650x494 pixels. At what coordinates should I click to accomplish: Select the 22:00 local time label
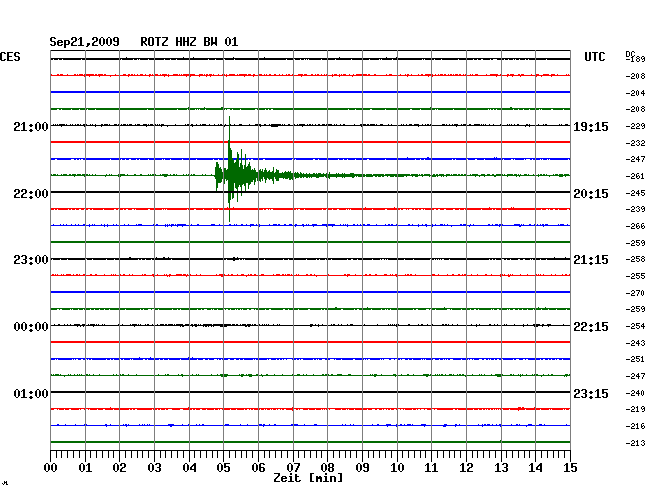tap(31, 194)
